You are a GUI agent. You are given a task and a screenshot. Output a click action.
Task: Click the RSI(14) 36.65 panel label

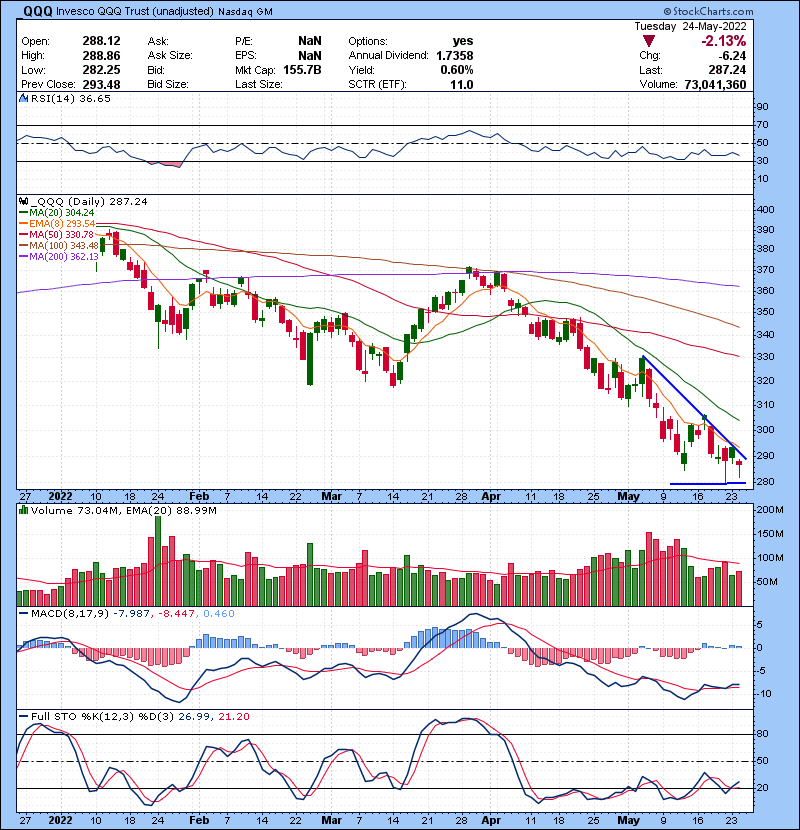tap(70, 98)
